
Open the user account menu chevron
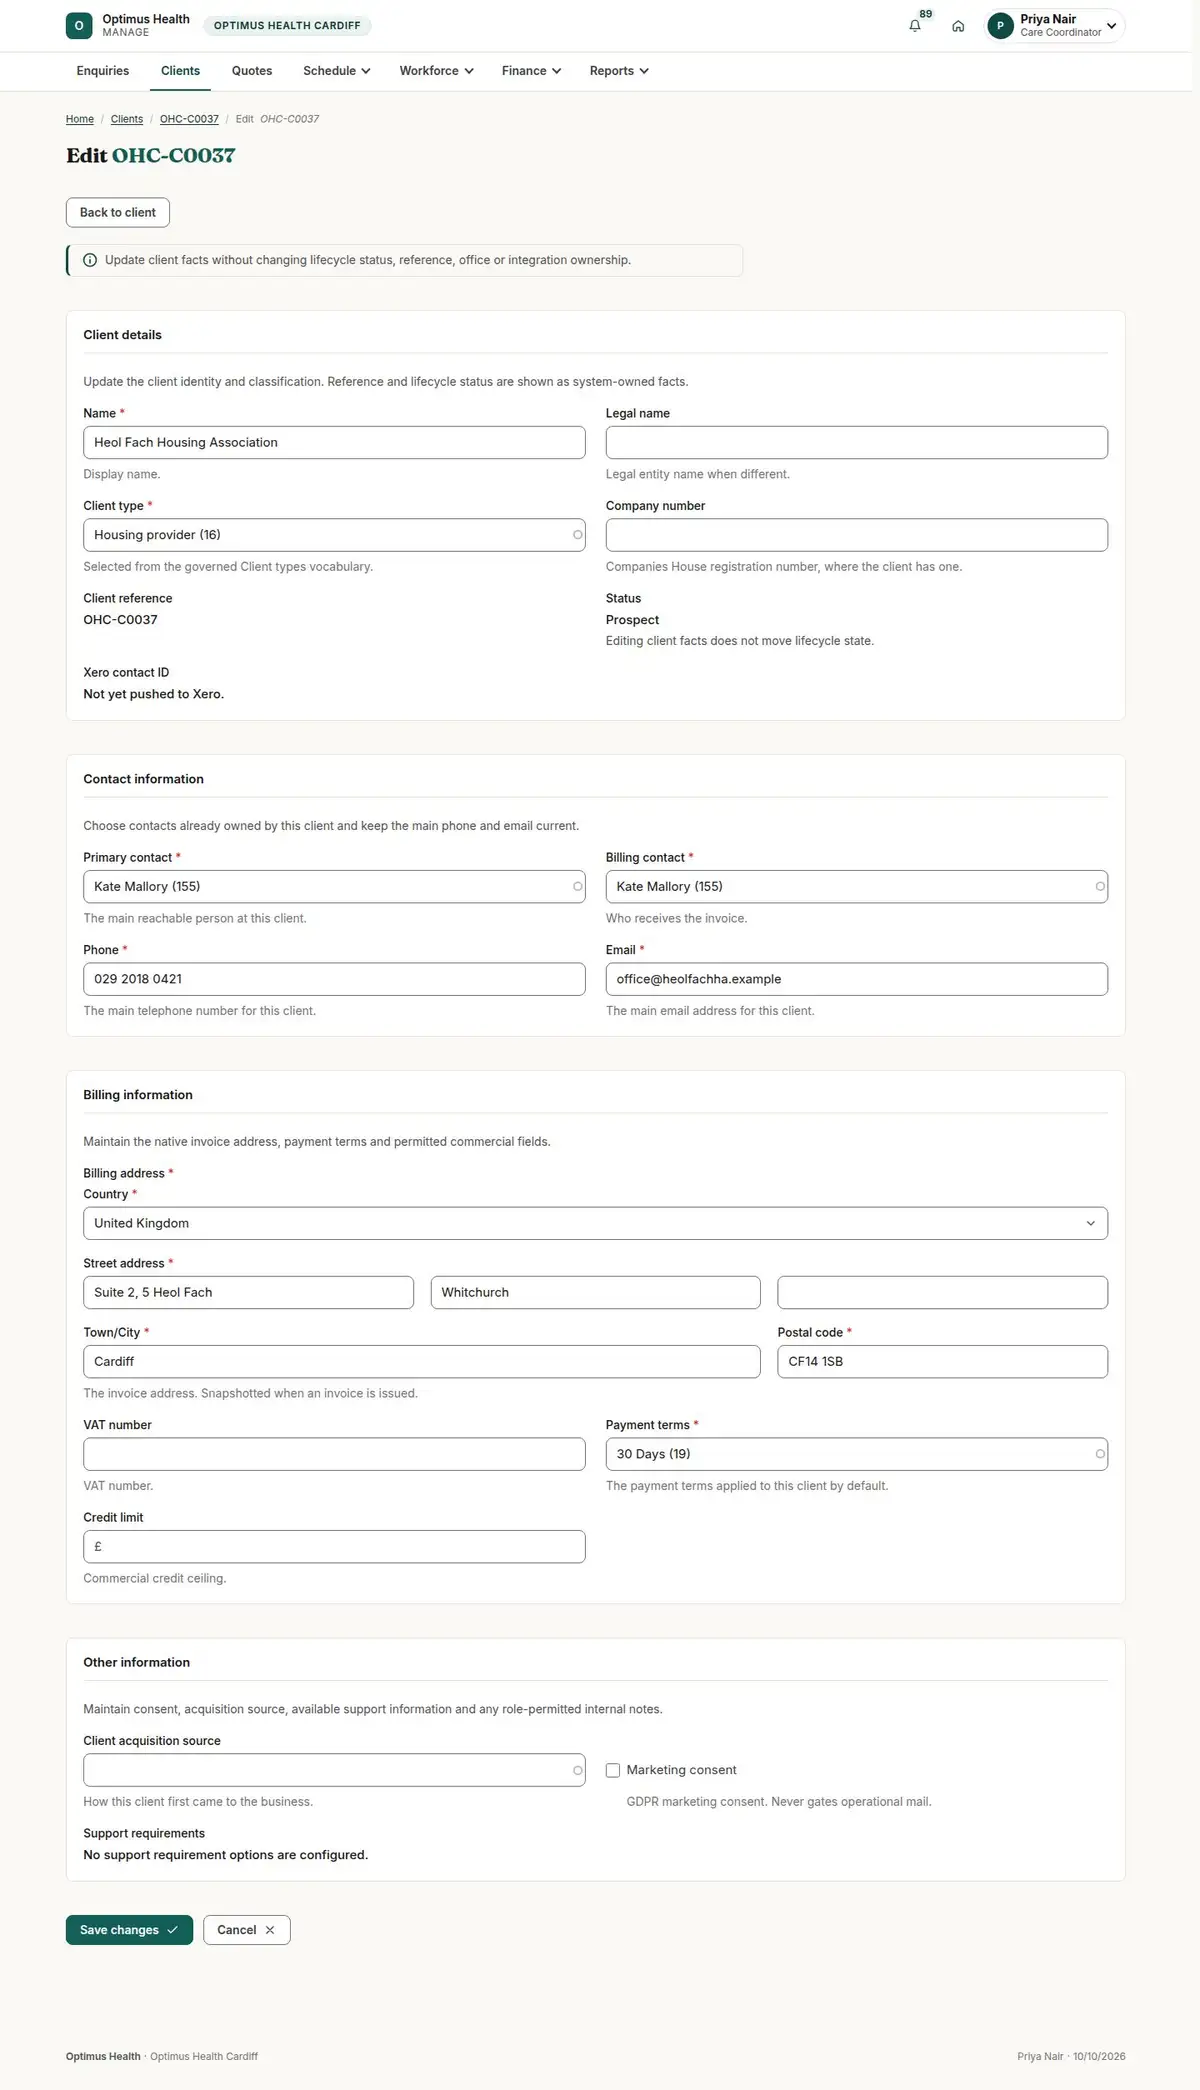[x=1111, y=26]
